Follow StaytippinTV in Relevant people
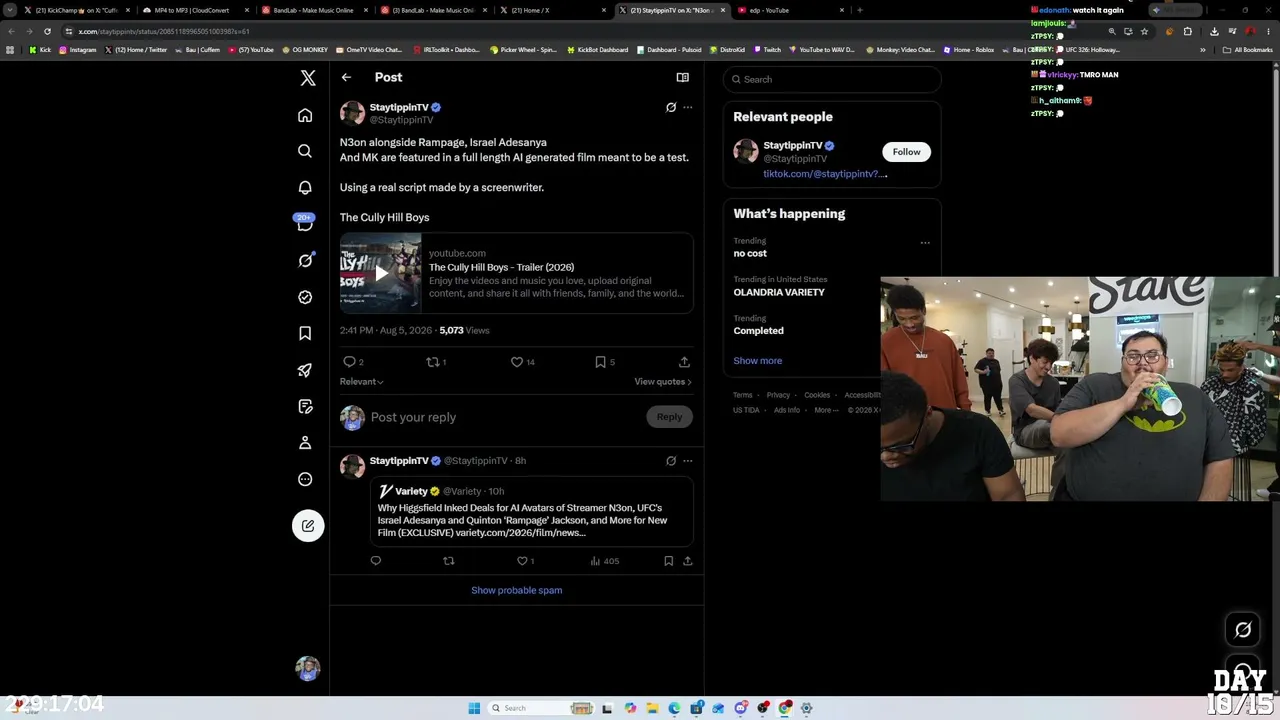The height and width of the screenshot is (720, 1280). (906, 152)
